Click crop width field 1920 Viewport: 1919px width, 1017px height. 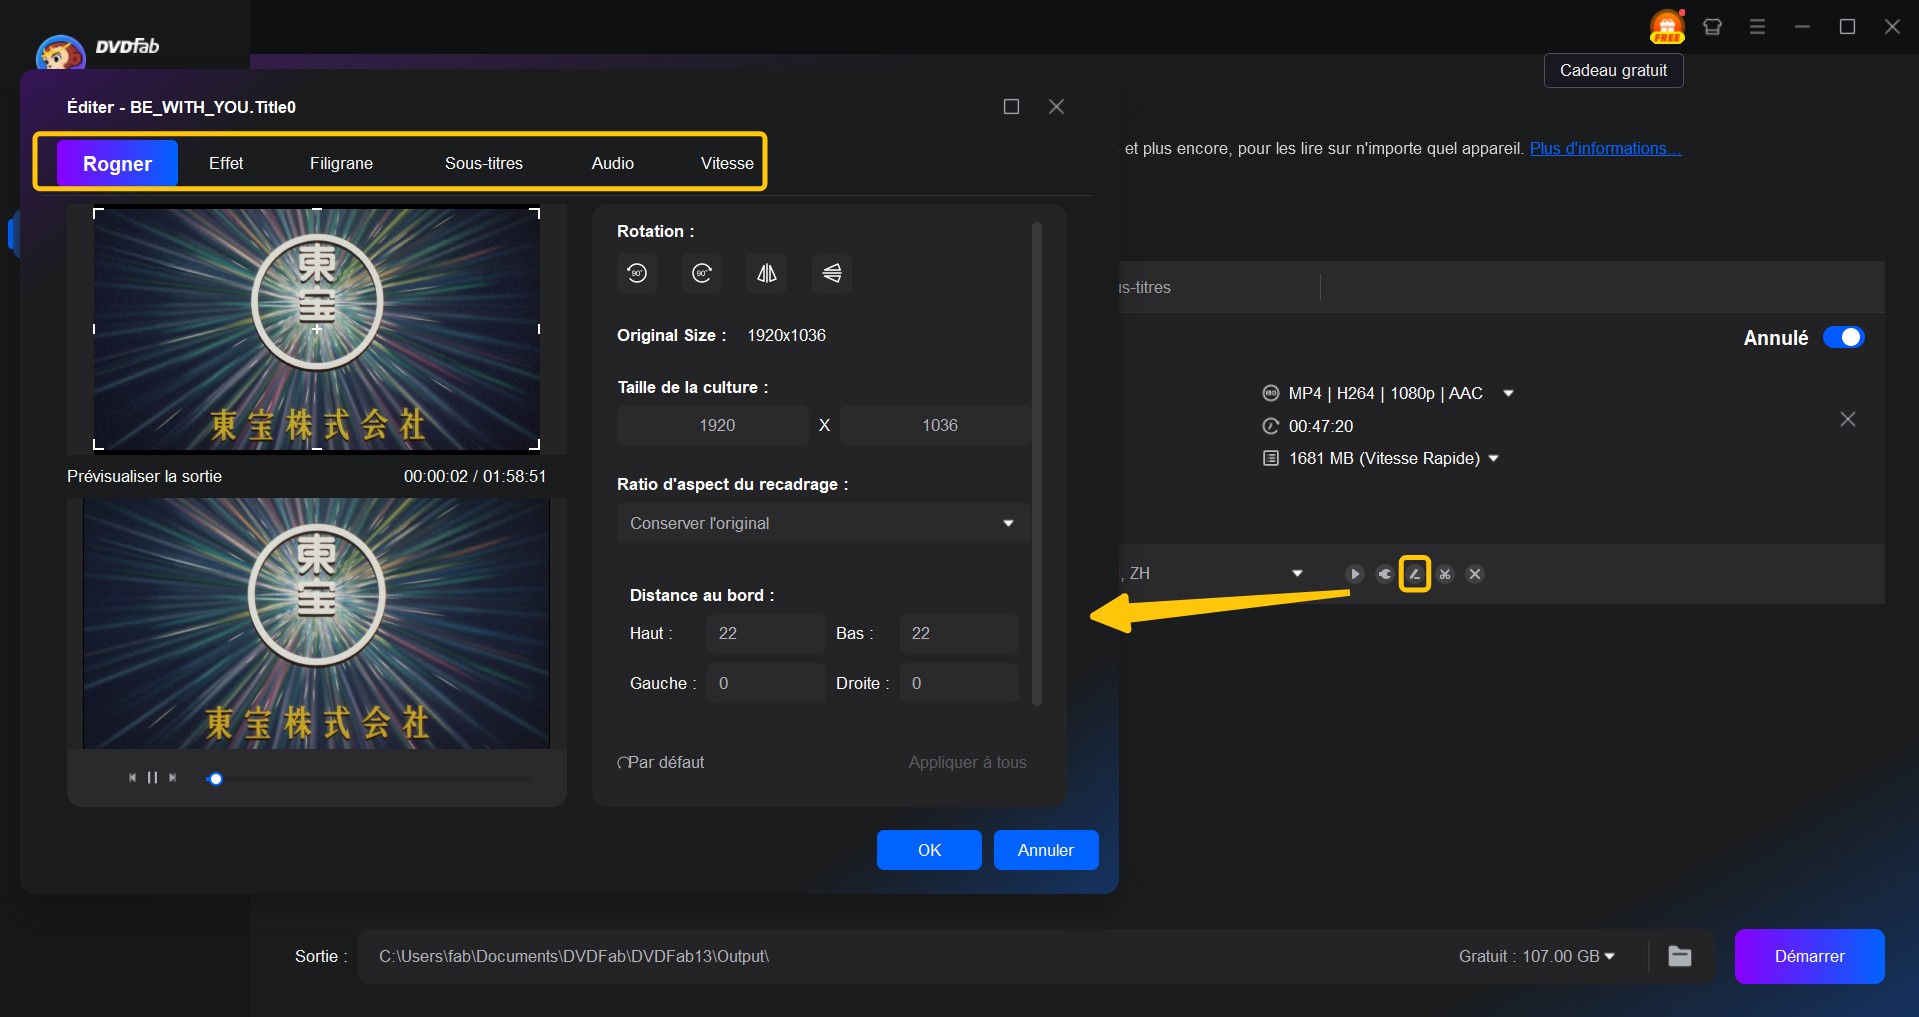pos(713,425)
